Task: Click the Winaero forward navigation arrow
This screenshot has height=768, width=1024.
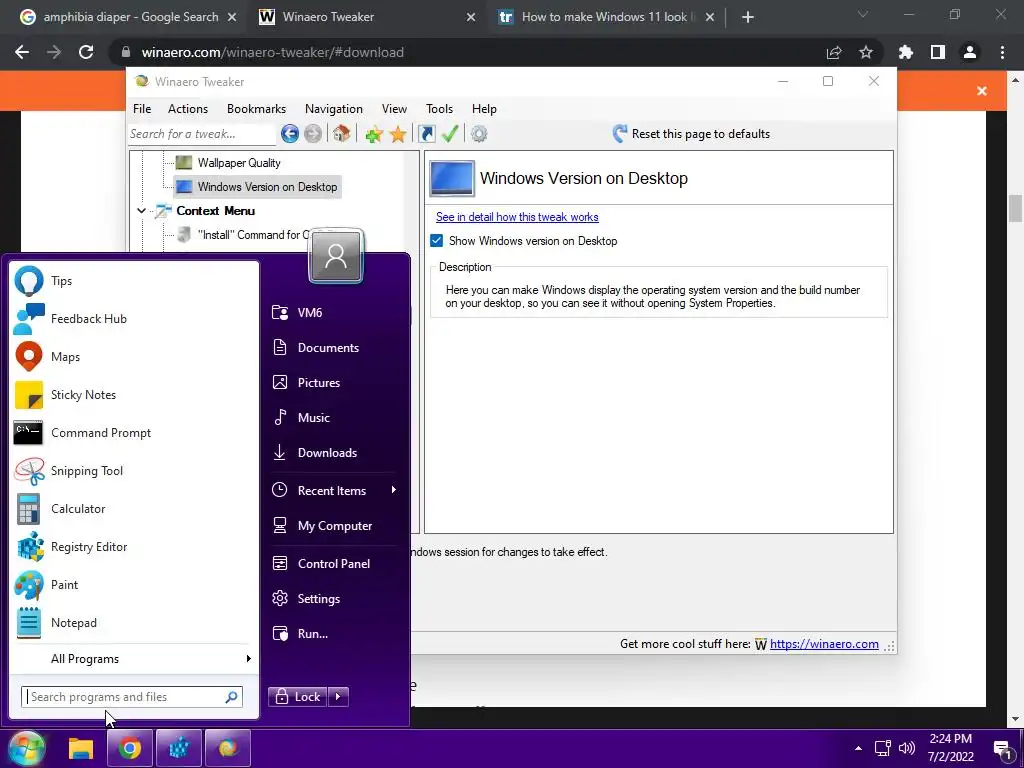Action: [313, 134]
